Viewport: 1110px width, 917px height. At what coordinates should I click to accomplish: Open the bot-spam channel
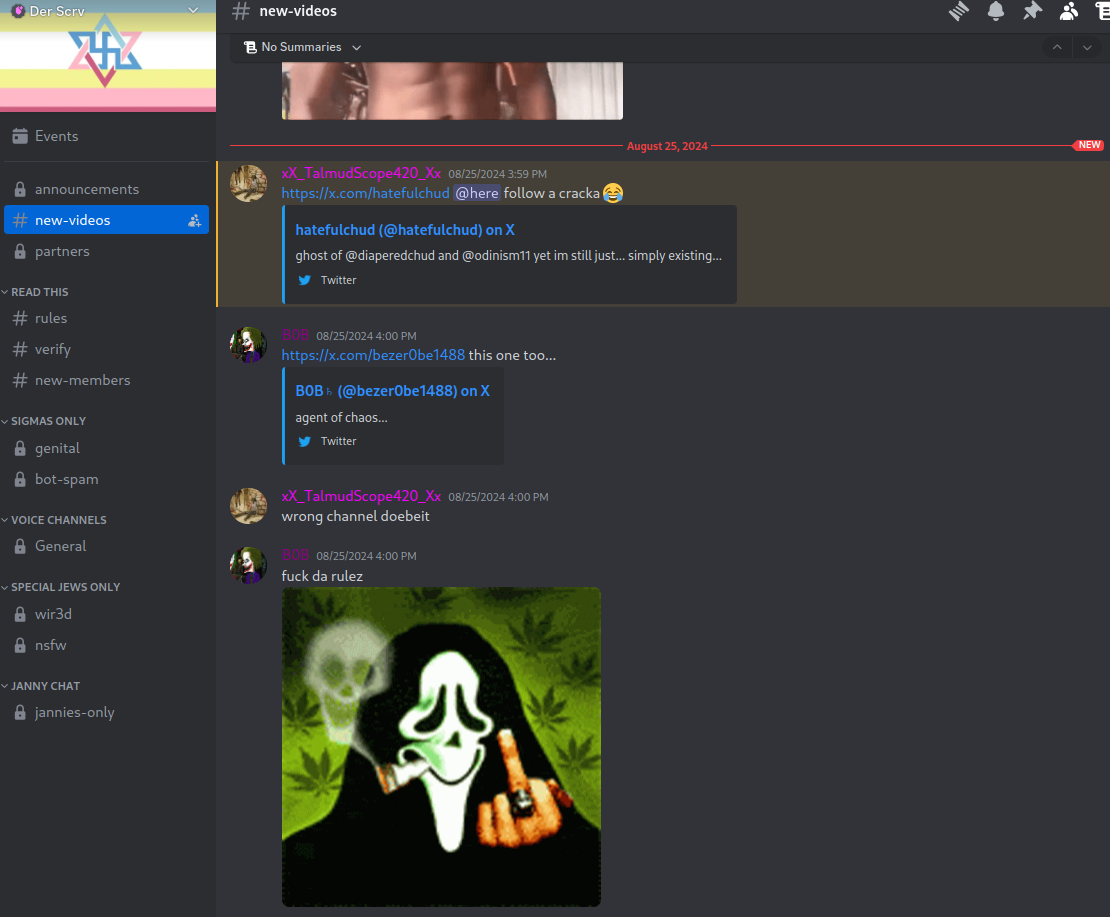coord(106,479)
